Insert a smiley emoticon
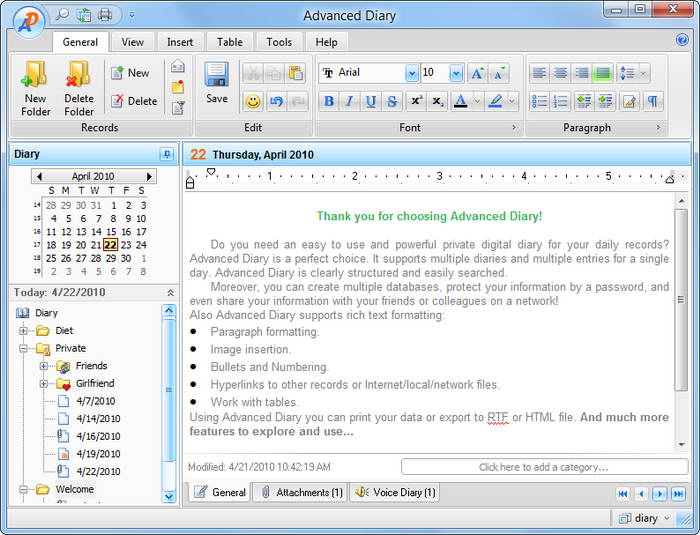Image resolution: width=700 pixels, height=535 pixels. [253, 101]
